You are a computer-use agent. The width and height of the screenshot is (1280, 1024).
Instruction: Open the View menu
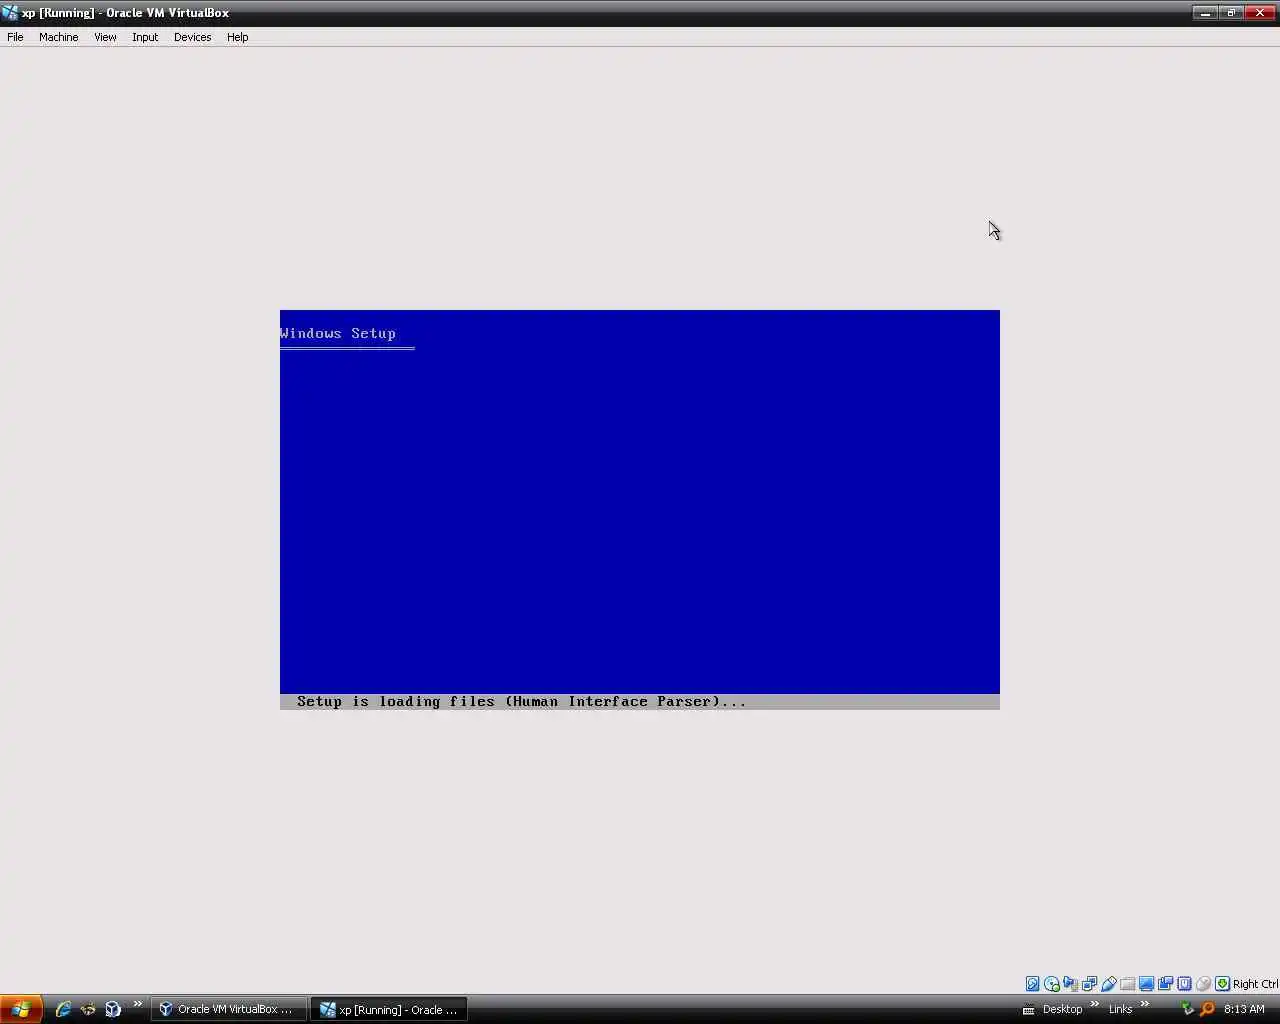pos(105,37)
